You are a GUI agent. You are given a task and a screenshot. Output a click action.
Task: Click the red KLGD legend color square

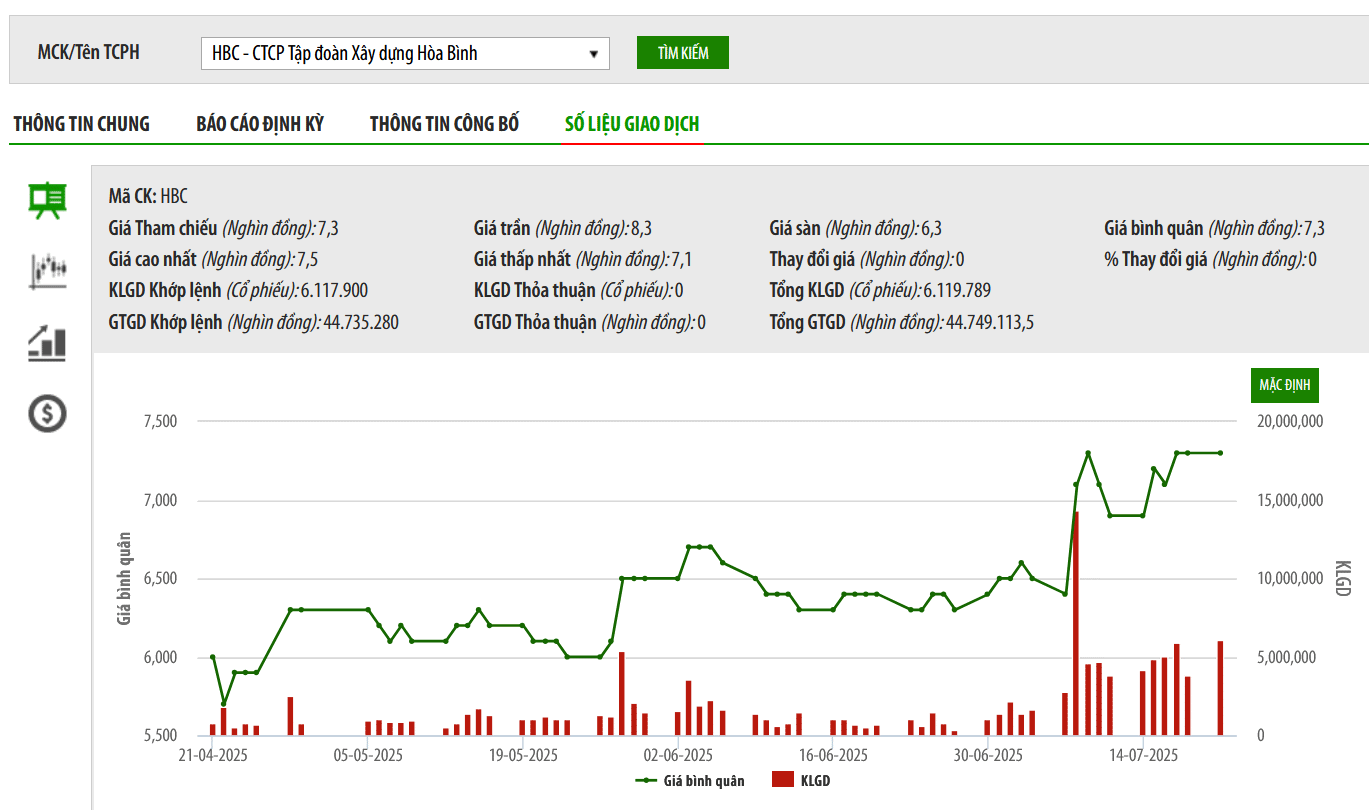coord(782,780)
